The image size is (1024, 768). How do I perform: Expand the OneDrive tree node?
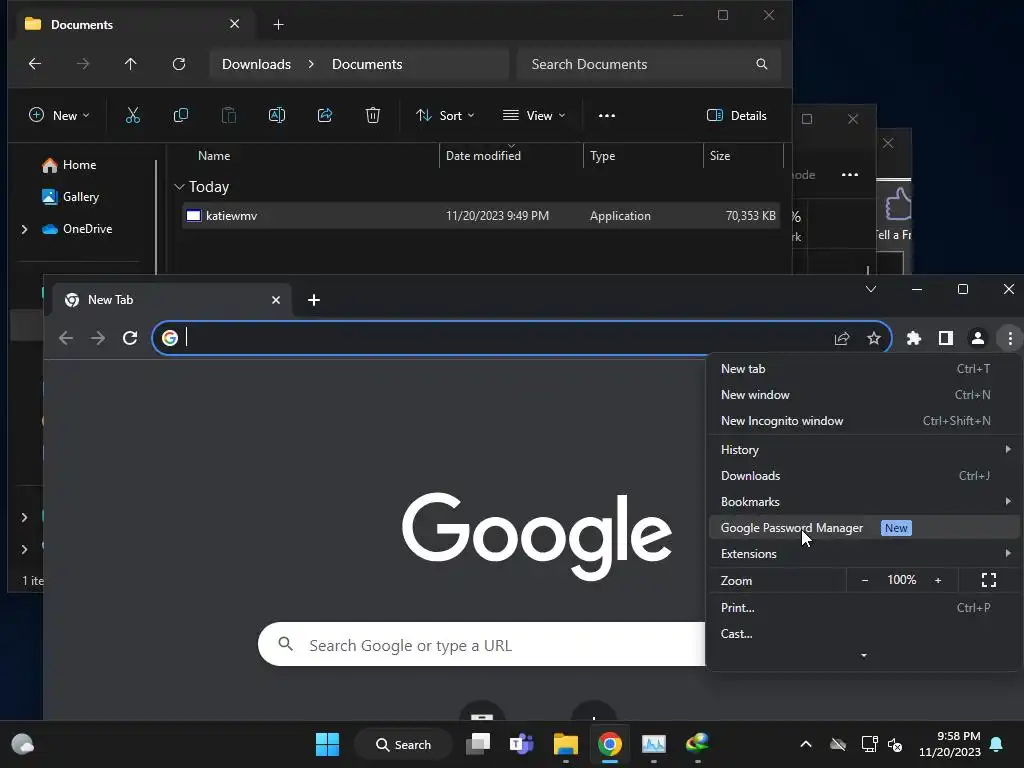pos(24,229)
